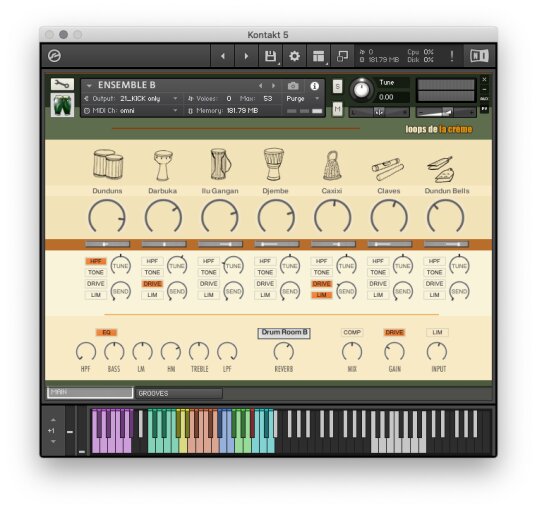537x510 pixels.
Task: Go to previous instrument in toolbar
Action: (223, 56)
